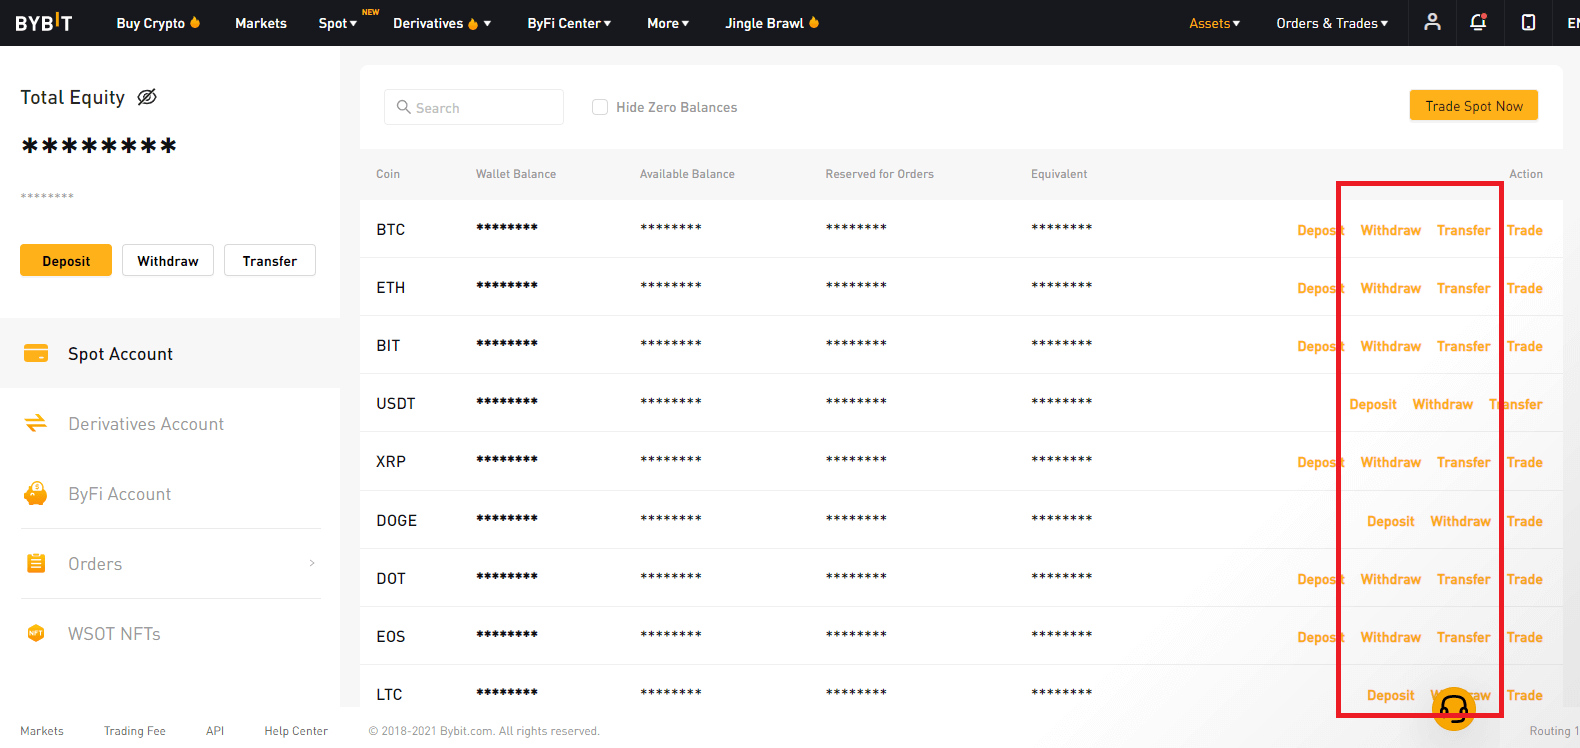Screen dimensions: 1580x748
Task: Click Deposit for DOGE row
Action: click(1391, 521)
